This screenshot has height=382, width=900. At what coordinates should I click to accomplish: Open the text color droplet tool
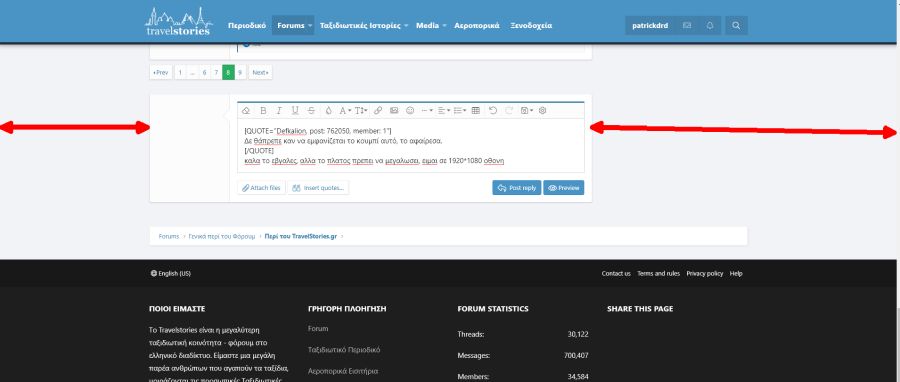(x=328, y=111)
